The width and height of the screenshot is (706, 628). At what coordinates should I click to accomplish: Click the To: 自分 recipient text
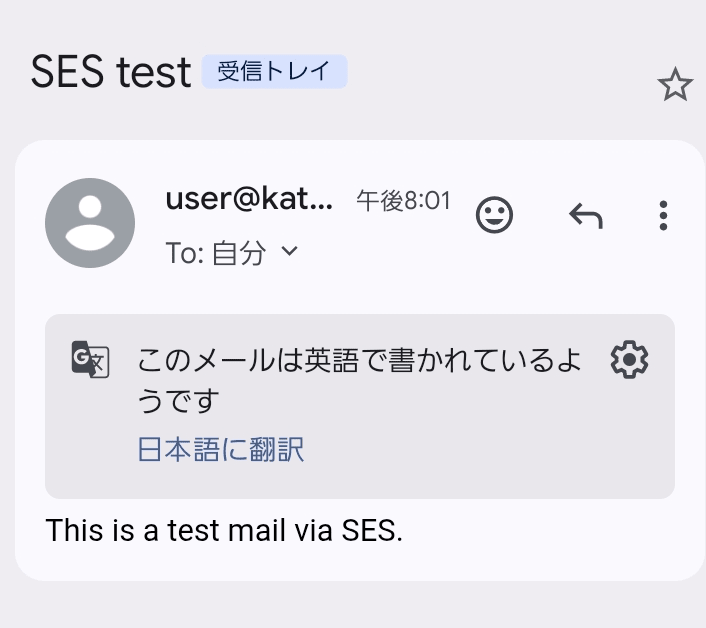(x=216, y=253)
